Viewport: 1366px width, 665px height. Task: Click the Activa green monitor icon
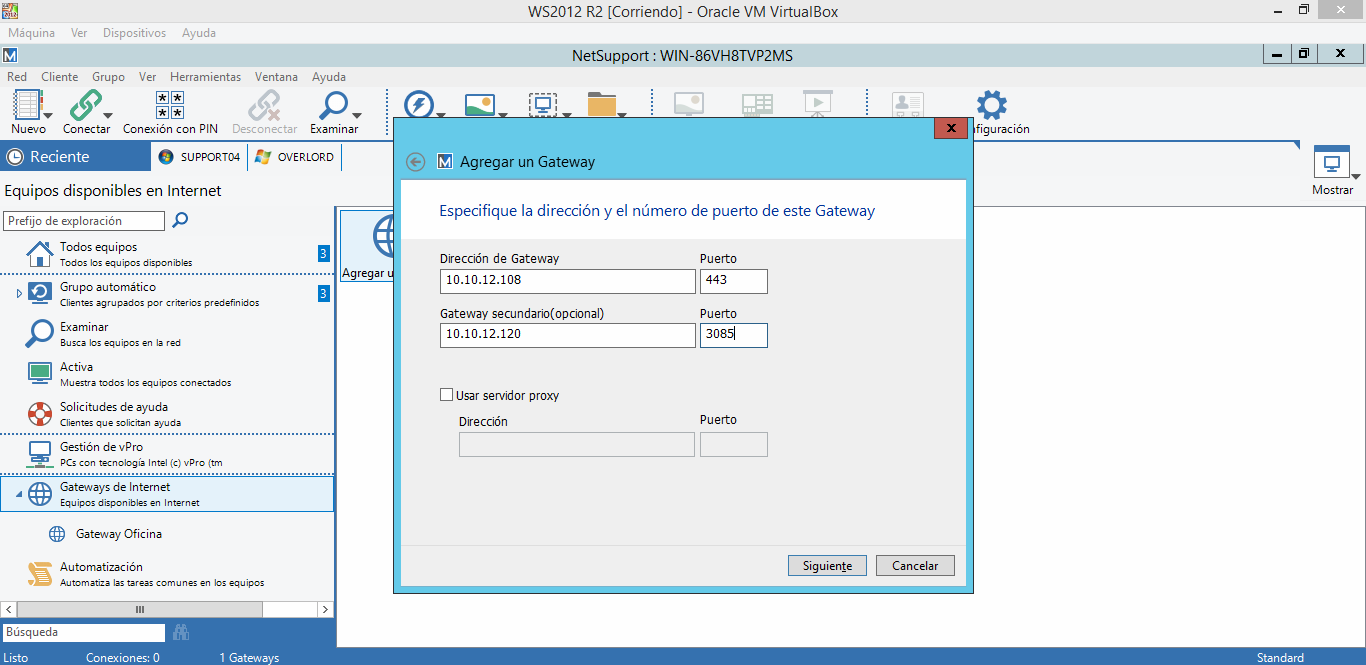39,374
